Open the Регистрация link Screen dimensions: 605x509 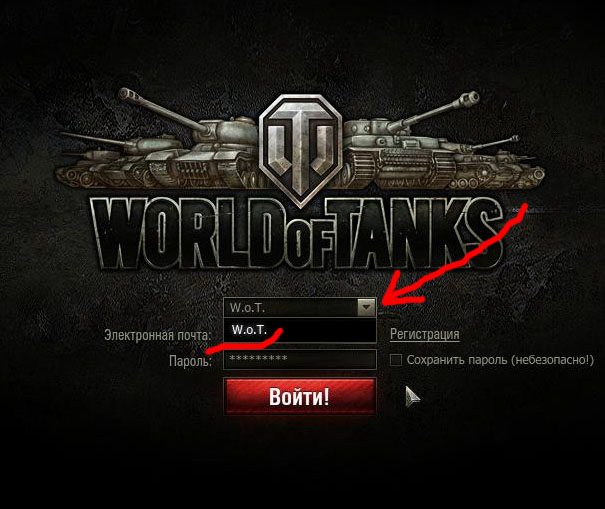coord(424,334)
